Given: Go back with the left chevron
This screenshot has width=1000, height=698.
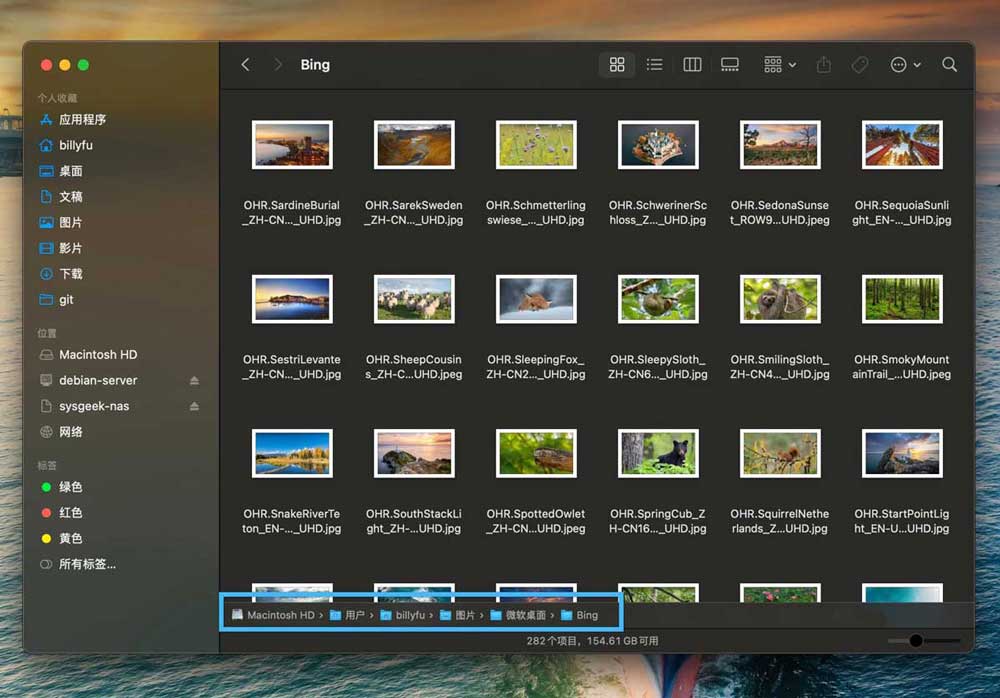Looking at the screenshot, I should click(x=246, y=65).
